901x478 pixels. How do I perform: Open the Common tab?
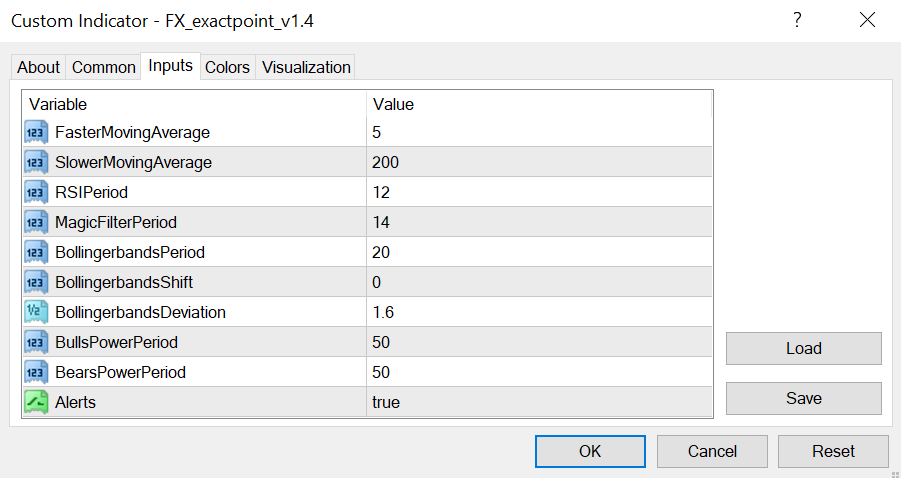click(104, 67)
